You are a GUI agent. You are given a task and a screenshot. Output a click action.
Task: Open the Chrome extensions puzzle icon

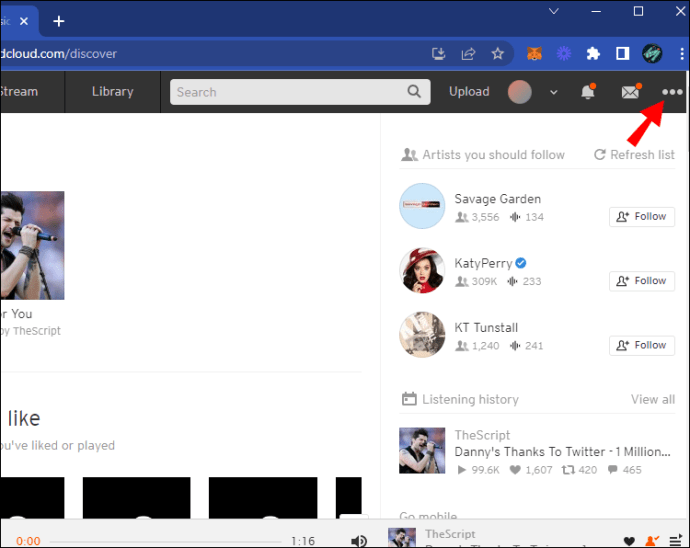(x=593, y=54)
